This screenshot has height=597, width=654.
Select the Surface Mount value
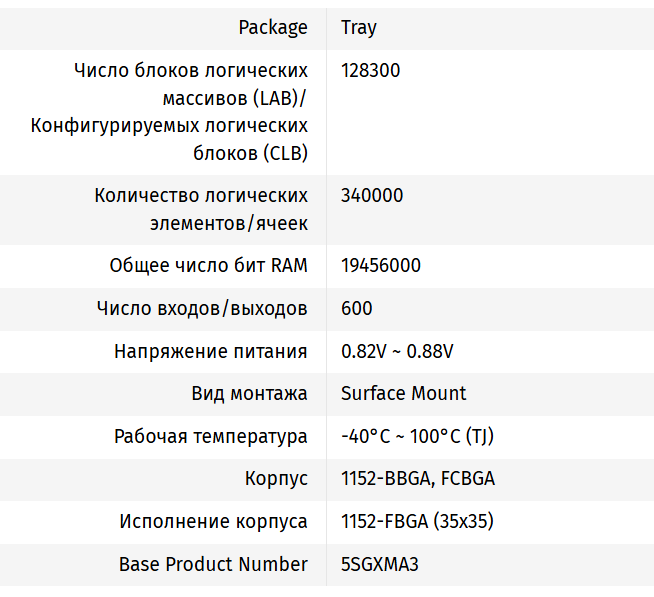pos(403,394)
